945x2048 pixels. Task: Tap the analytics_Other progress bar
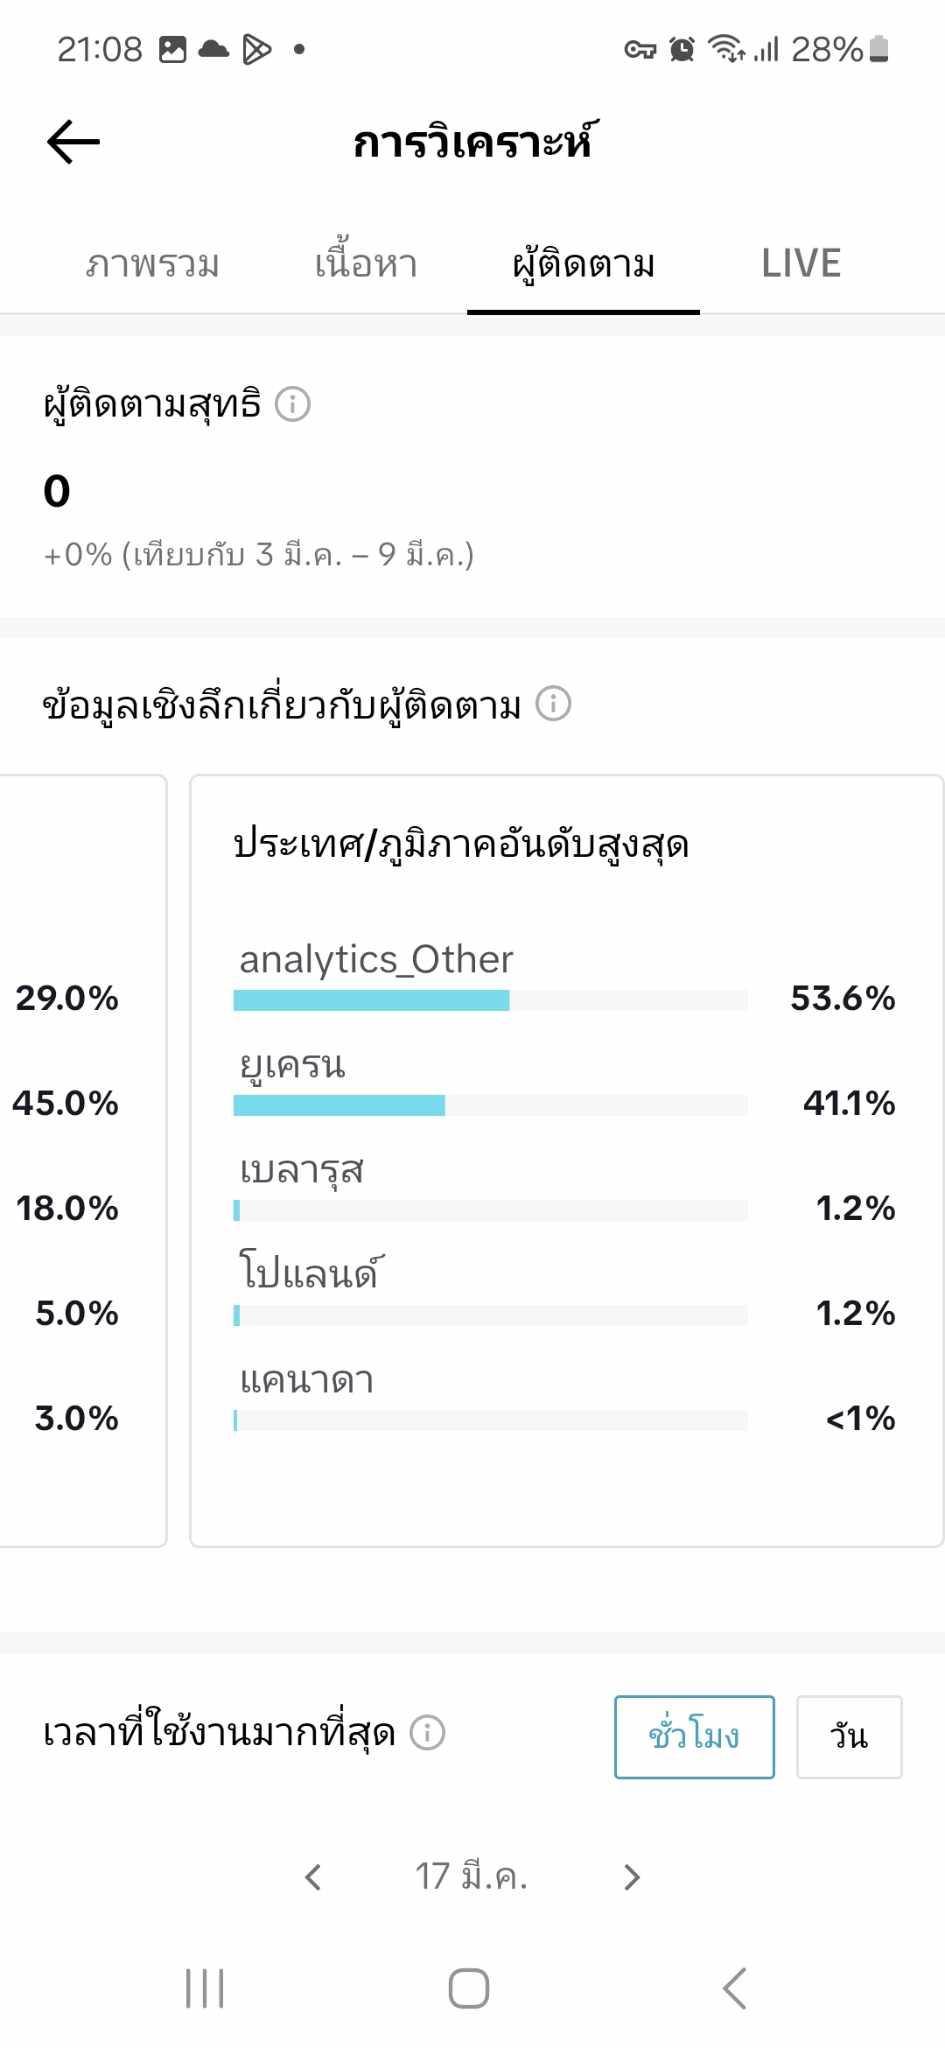[490, 1000]
